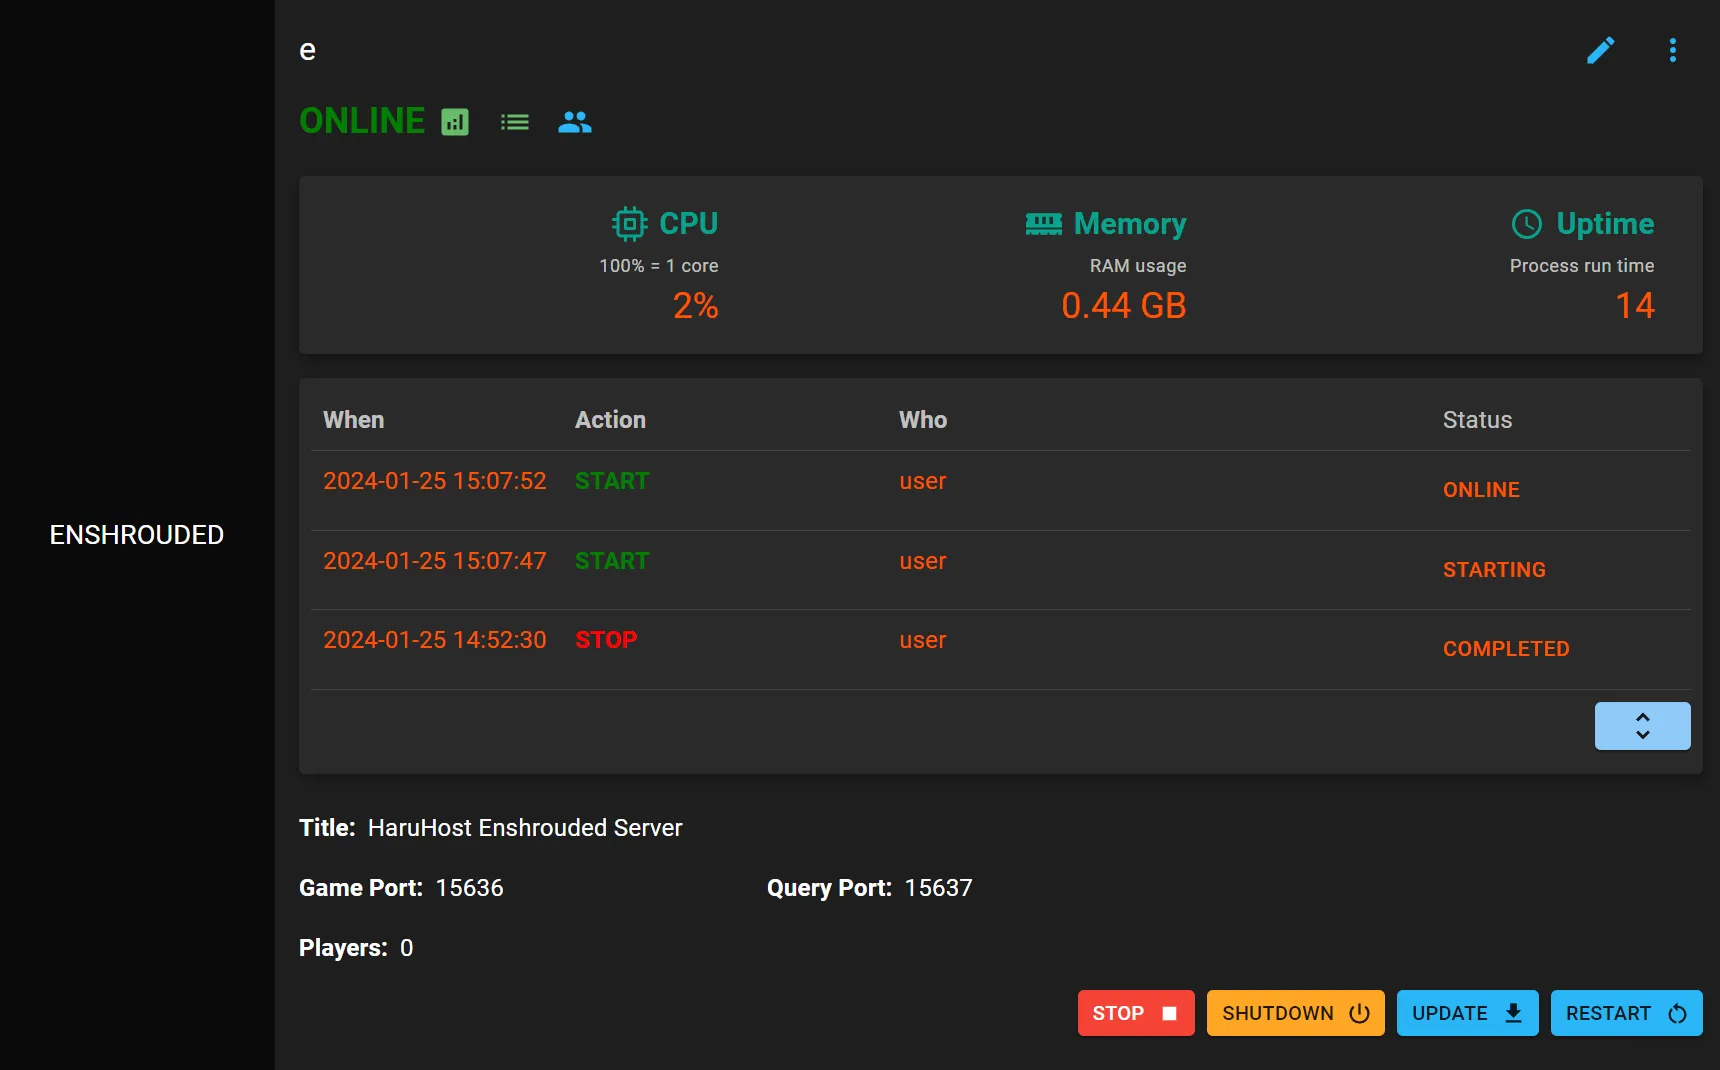The image size is (1720, 1070).
Task: Click the server name "e"
Action: pos(308,51)
